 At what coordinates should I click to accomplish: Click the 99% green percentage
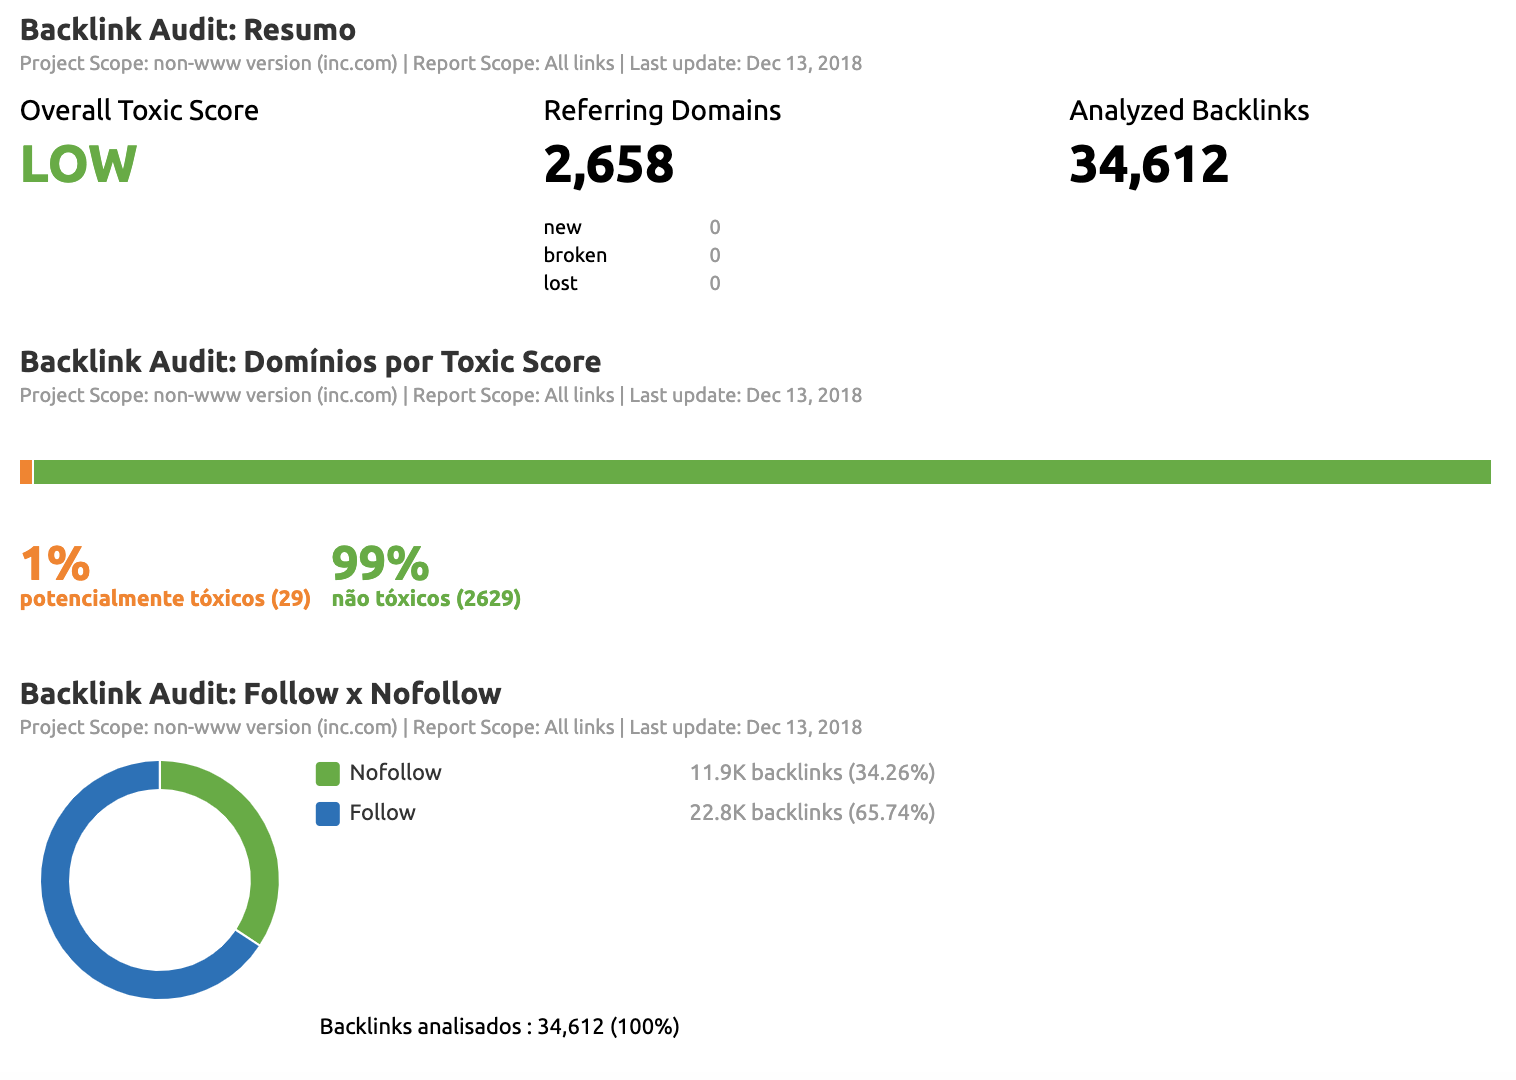coord(380,563)
